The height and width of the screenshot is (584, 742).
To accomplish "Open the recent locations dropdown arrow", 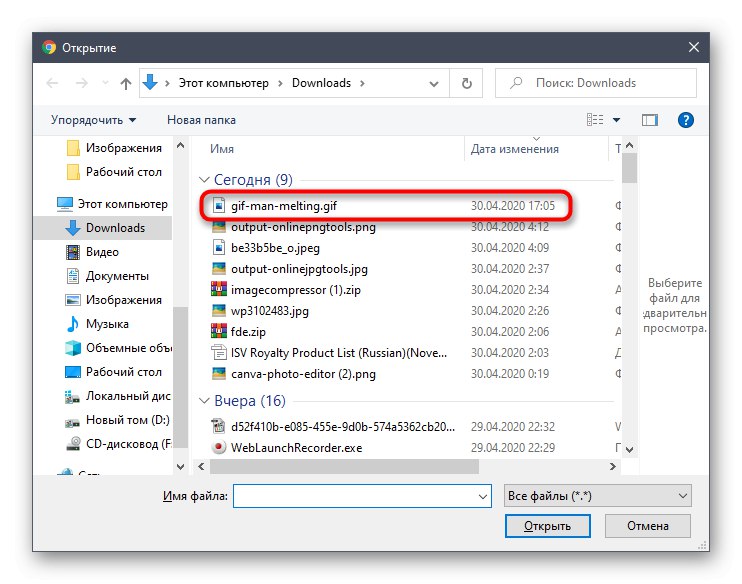I will point(105,83).
